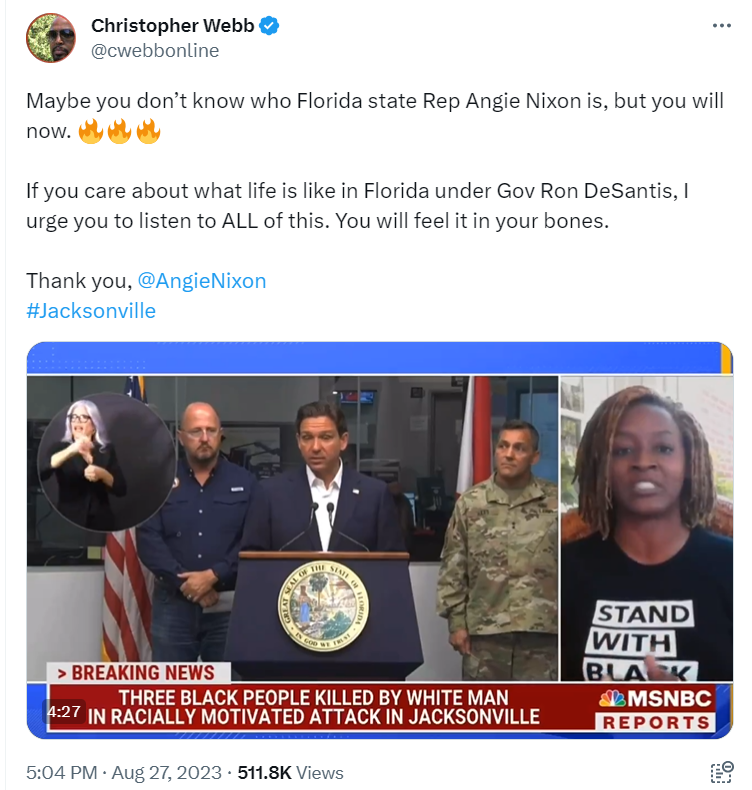This screenshot has height=790, width=752.
Task: Click the dashed note icon beside Views
Action: (x=722, y=772)
